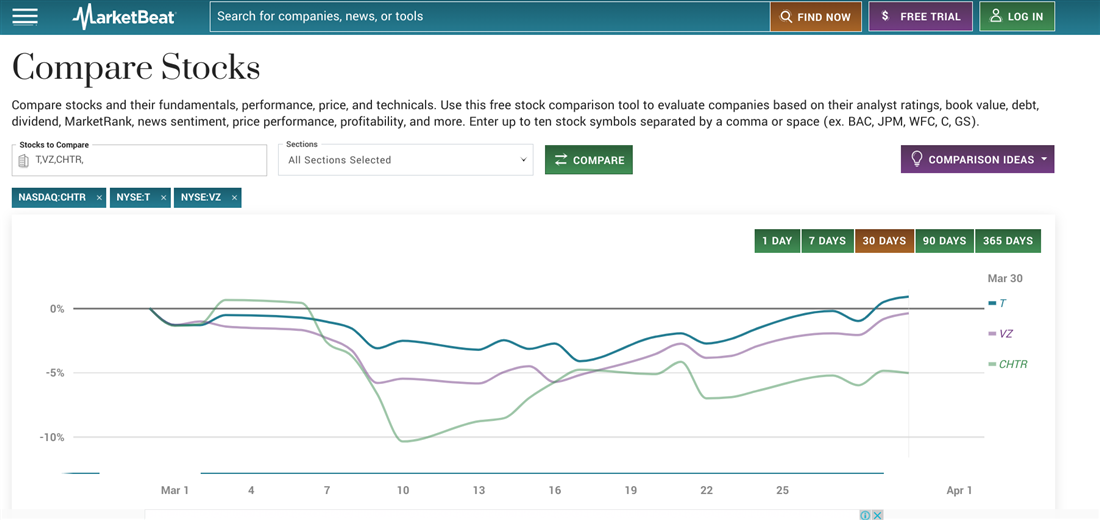Image resolution: width=1100 pixels, height=520 pixels.
Task: Select the 365 Days chart range
Action: 1007,241
